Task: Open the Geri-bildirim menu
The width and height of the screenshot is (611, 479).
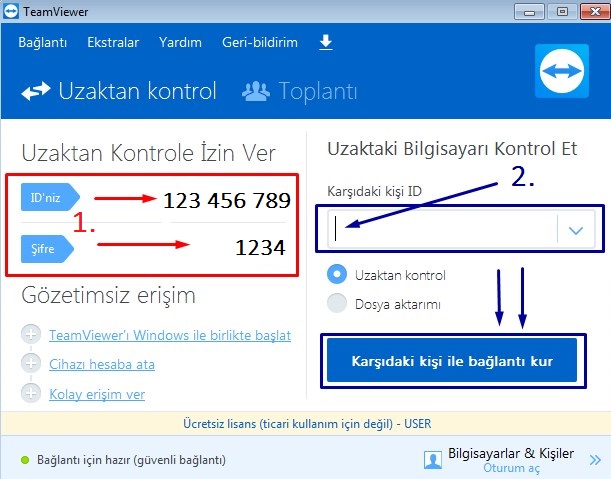Action: pyautogui.click(x=260, y=42)
